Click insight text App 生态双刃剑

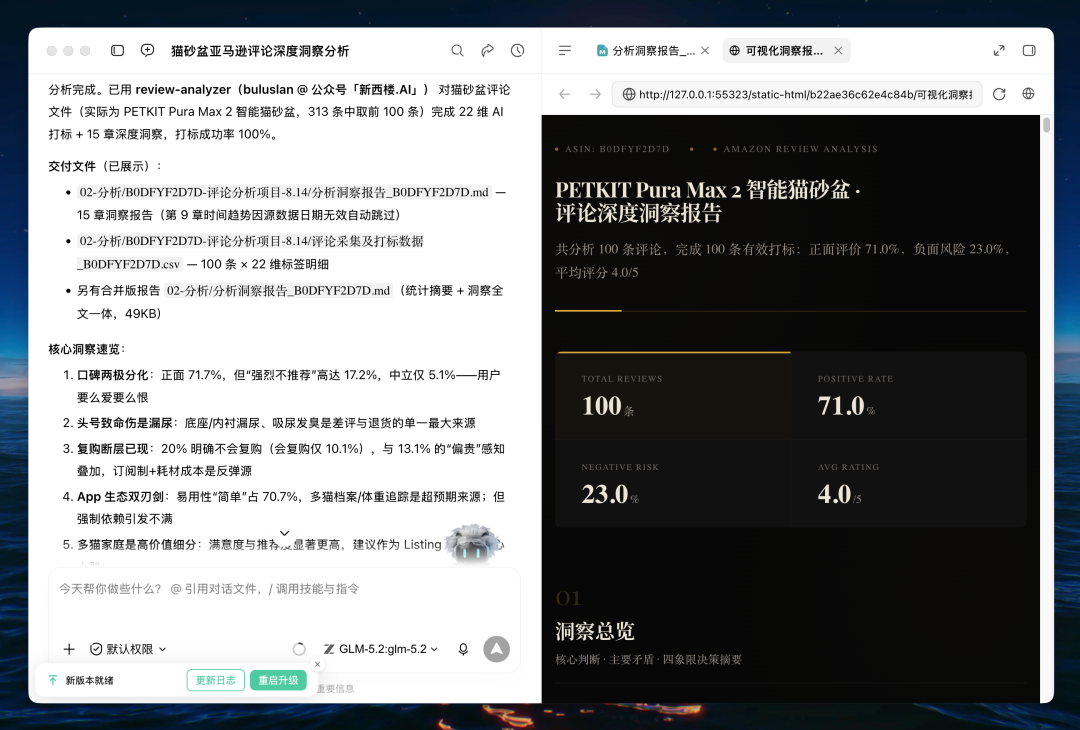pos(120,497)
